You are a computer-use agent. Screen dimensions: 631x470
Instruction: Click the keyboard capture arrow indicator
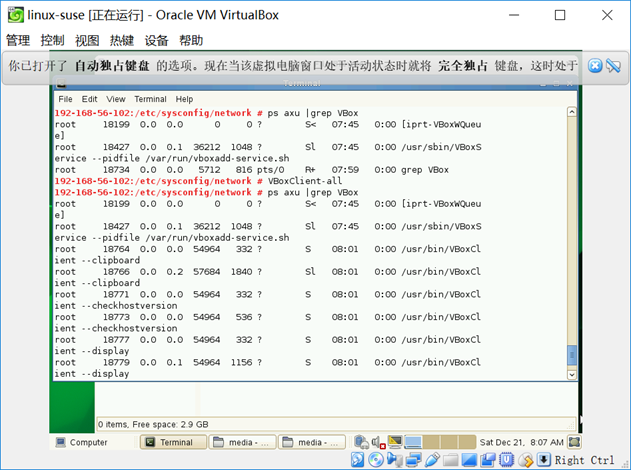click(543, 459)
